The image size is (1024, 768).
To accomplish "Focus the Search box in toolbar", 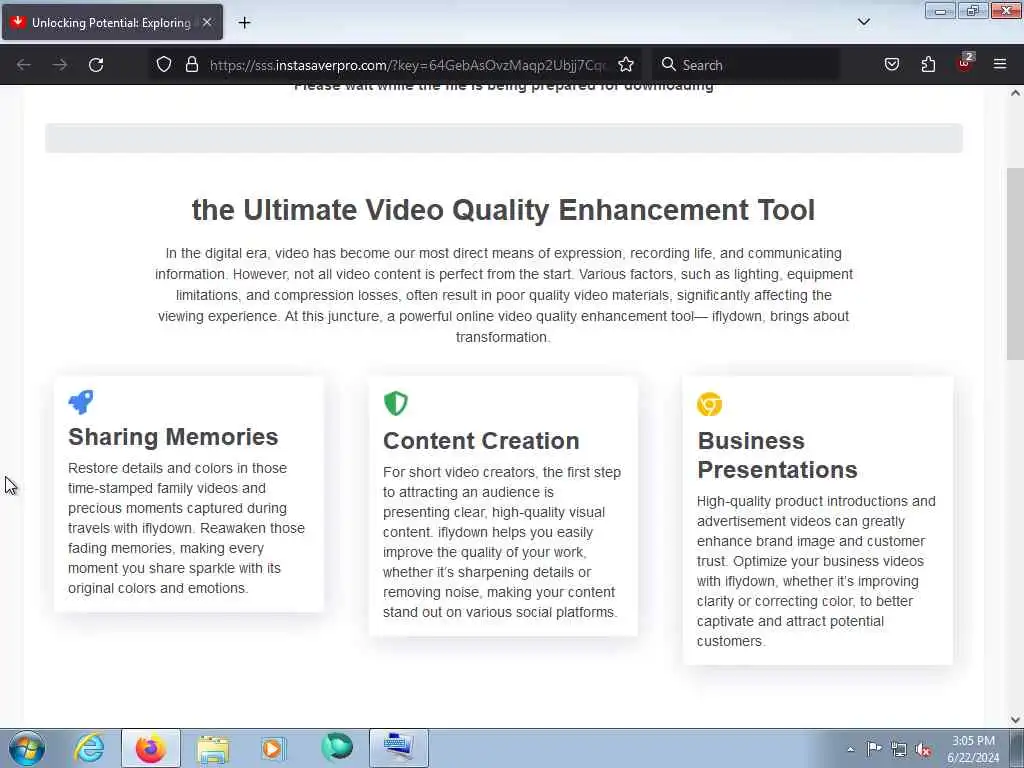I will 746,65.
